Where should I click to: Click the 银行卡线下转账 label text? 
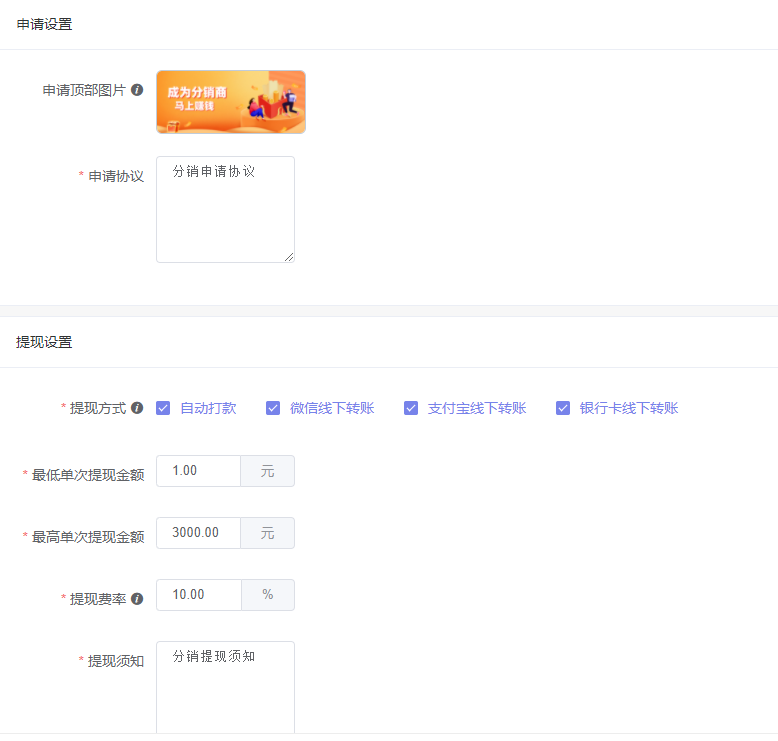click(629, 408)
